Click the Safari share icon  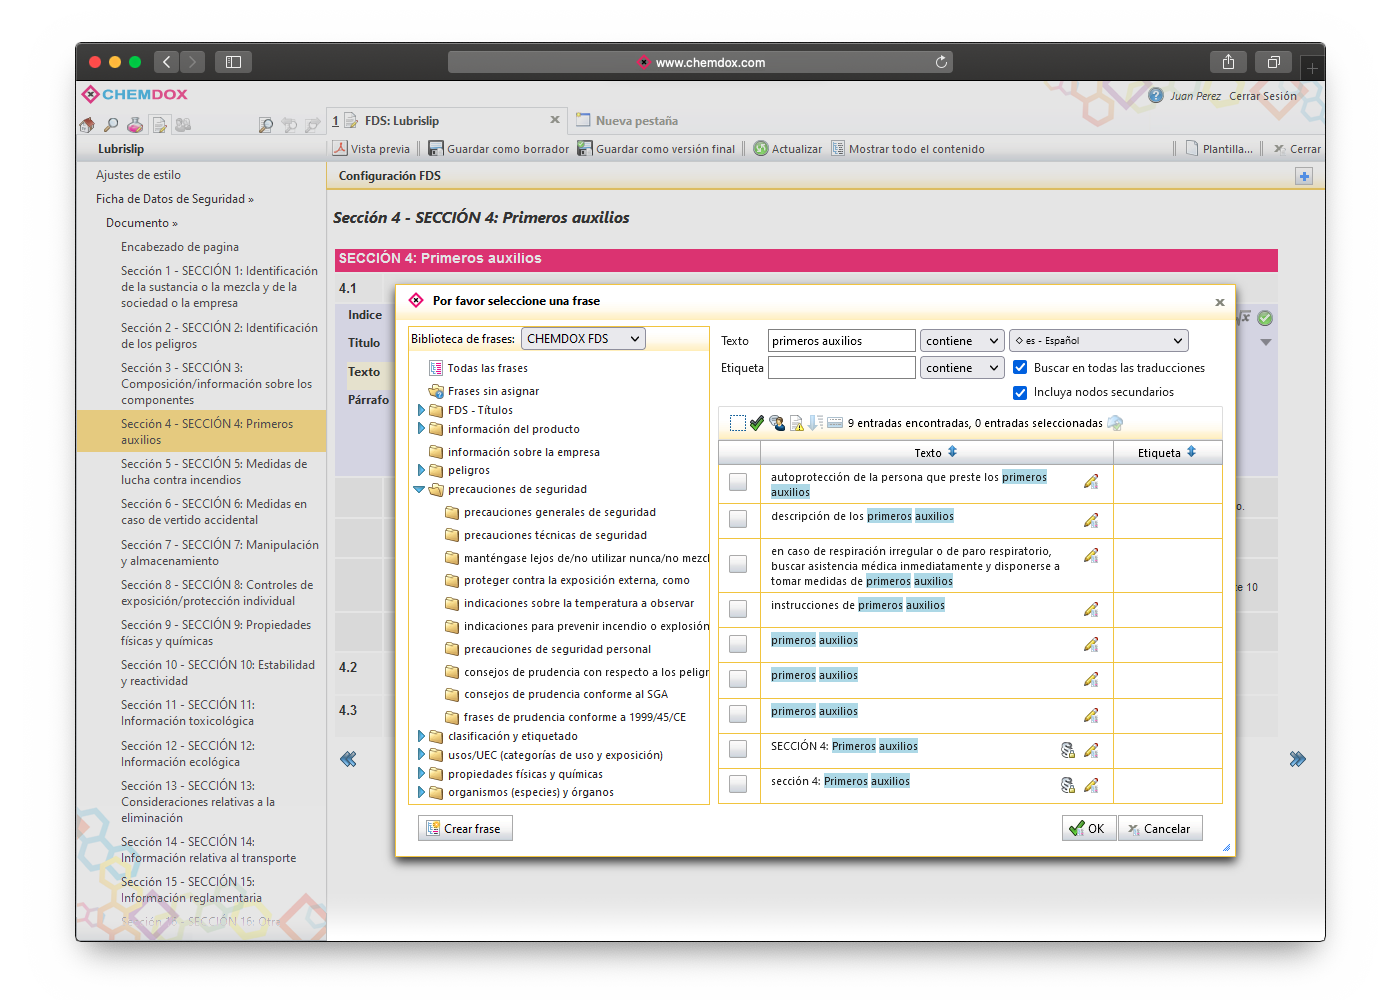coord(1228,62)
